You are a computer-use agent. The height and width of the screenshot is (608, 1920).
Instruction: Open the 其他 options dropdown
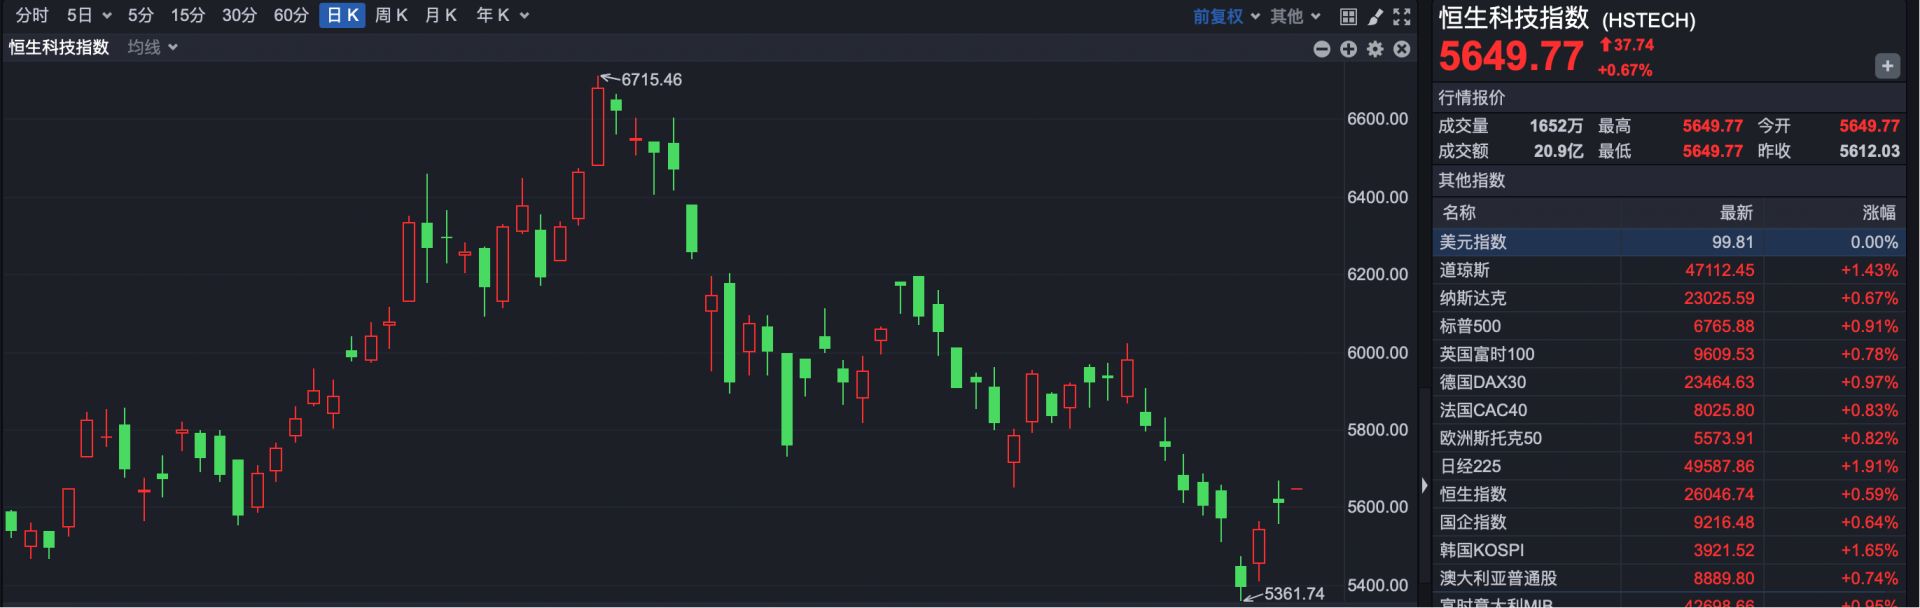[1295, 16]
